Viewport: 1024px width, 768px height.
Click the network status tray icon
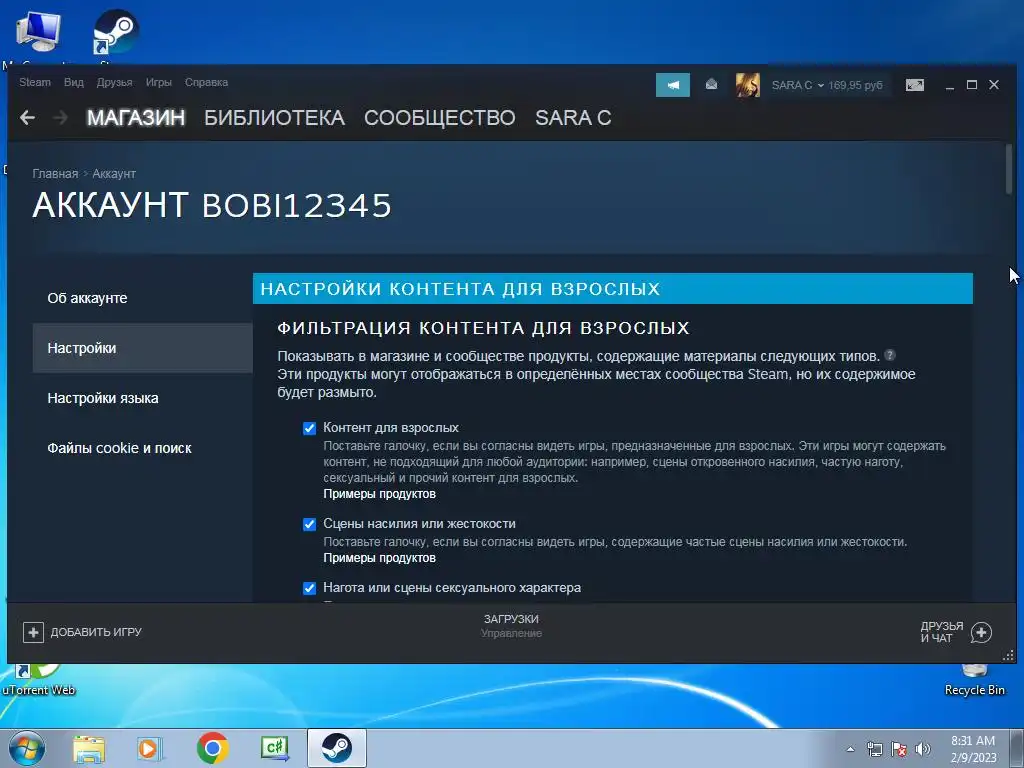[874, 749]
